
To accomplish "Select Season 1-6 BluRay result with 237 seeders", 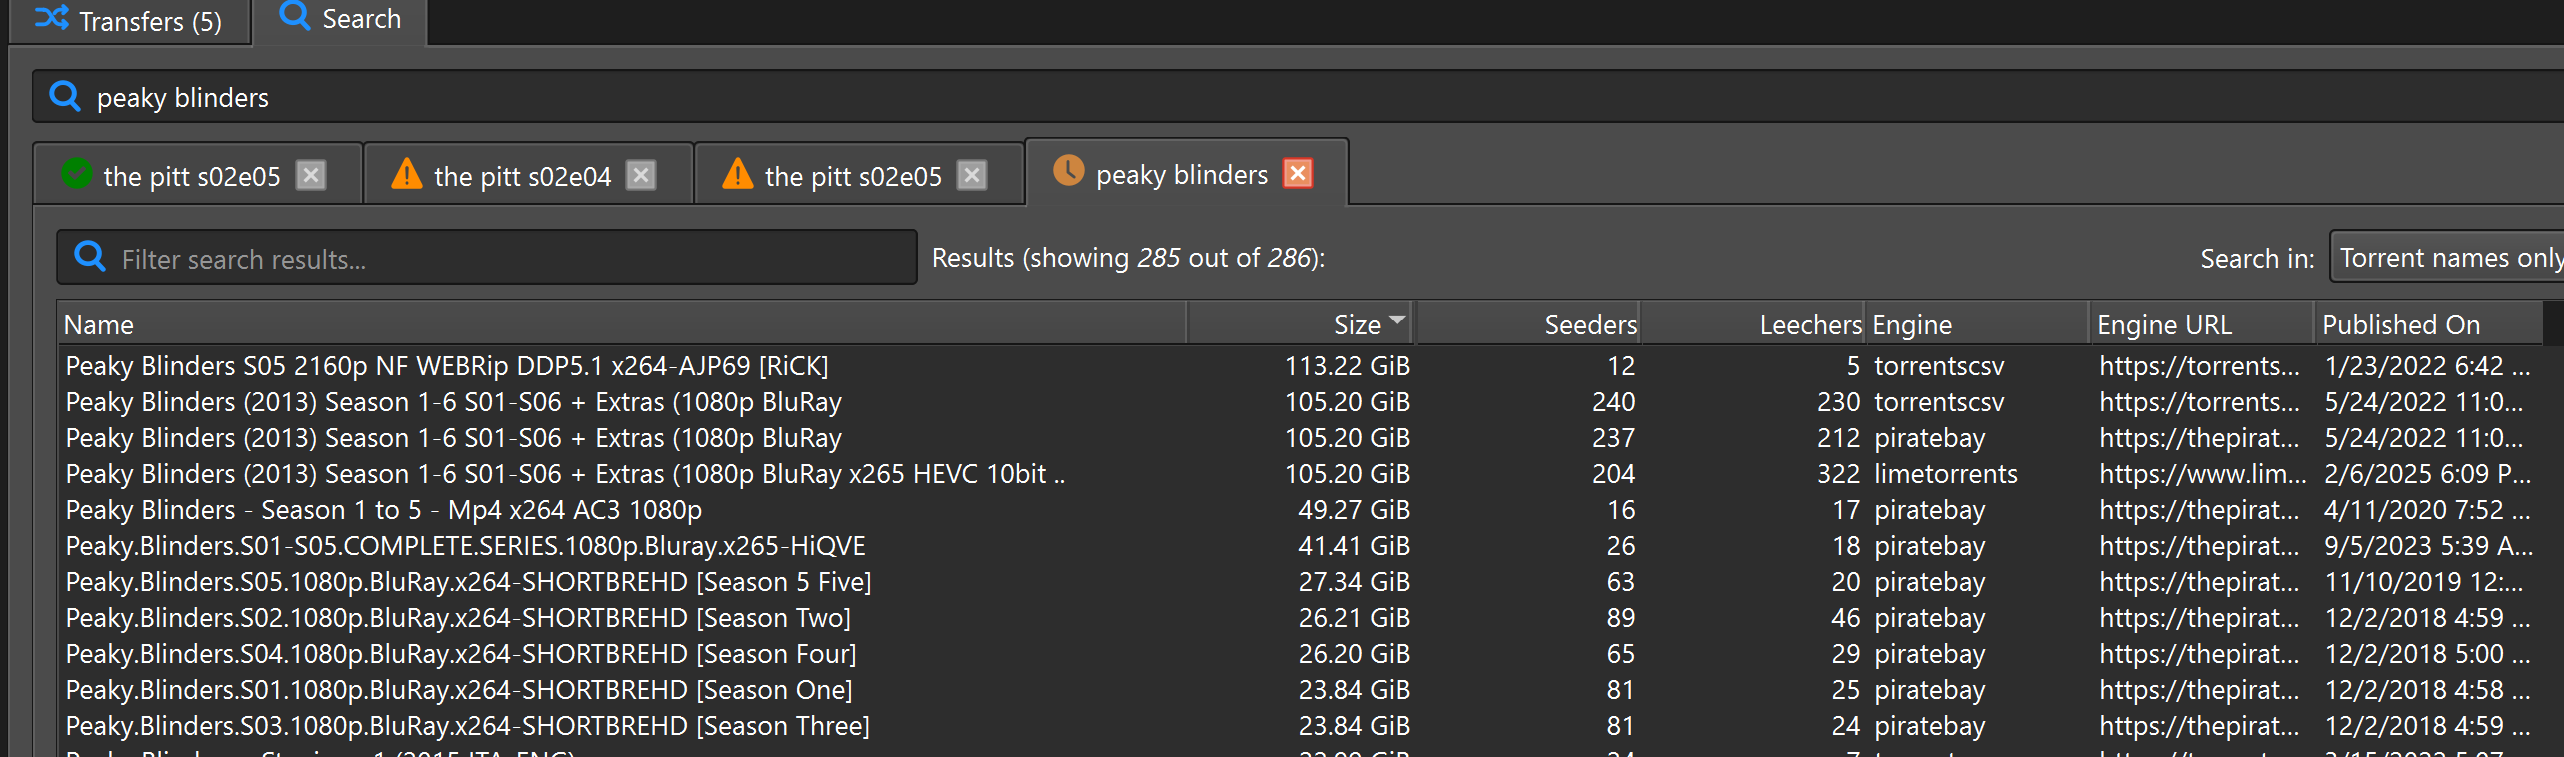I will [454, 438].
